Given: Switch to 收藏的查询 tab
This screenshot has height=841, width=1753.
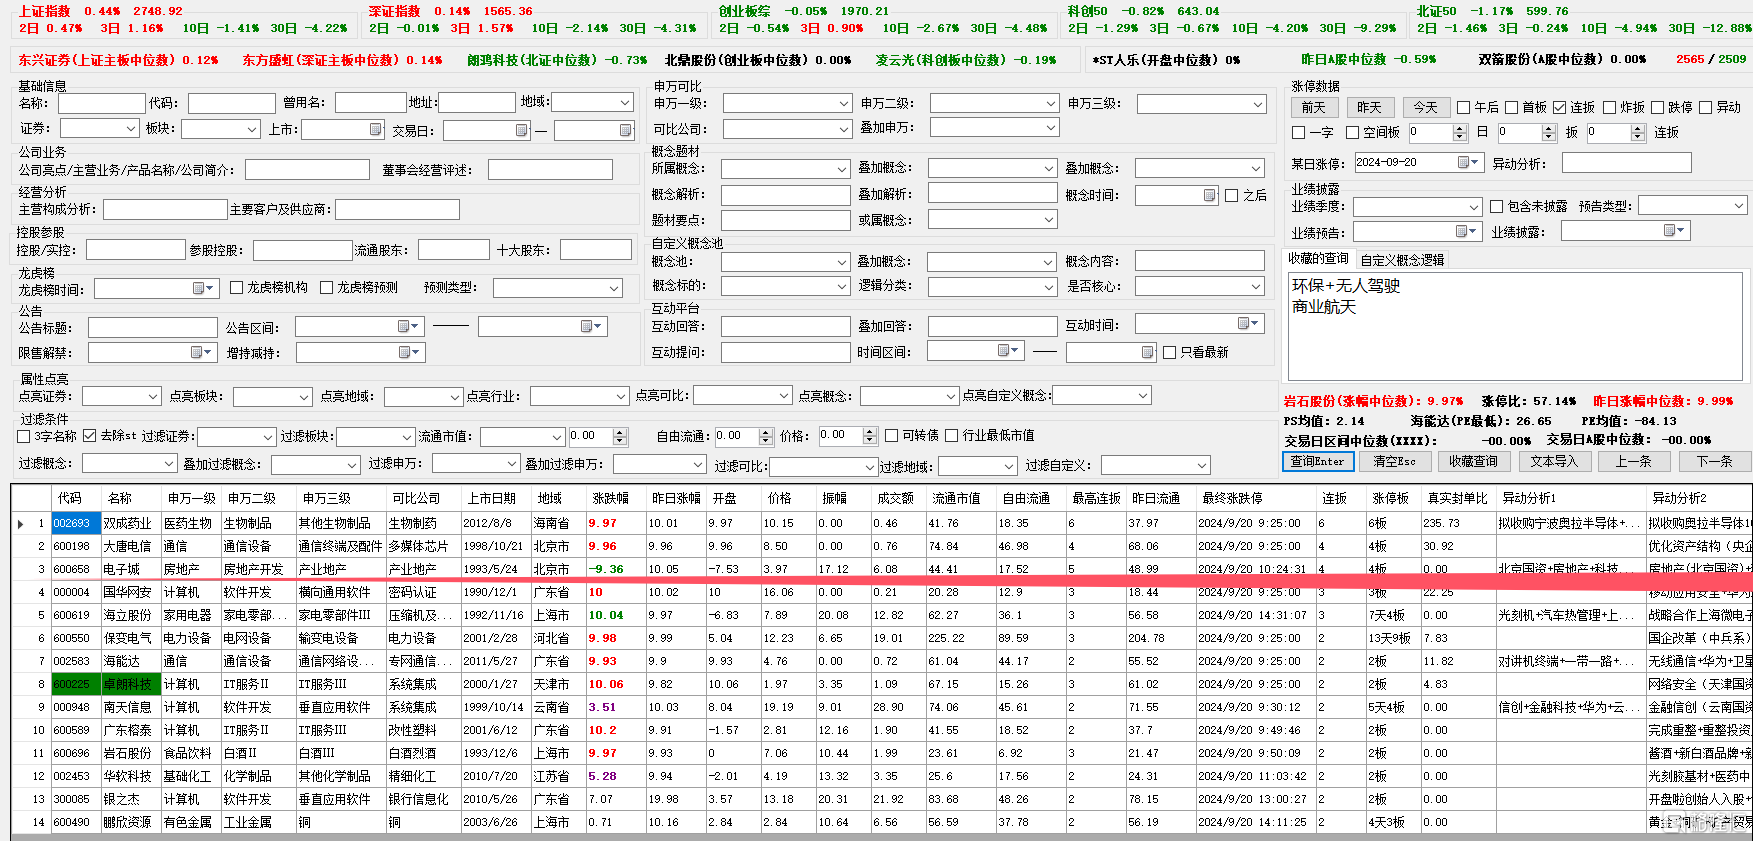Looking at the screenshot, I should [x=1318, y=258].
